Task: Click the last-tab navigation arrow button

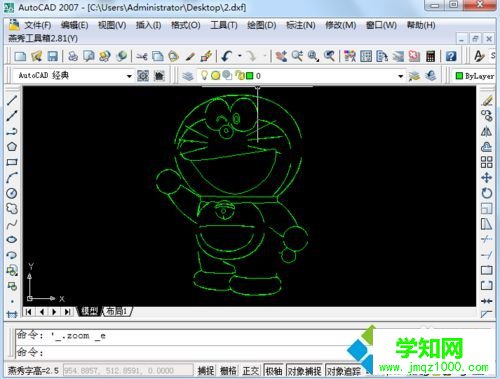Action: pyautogui.click(x=67, y=312)
